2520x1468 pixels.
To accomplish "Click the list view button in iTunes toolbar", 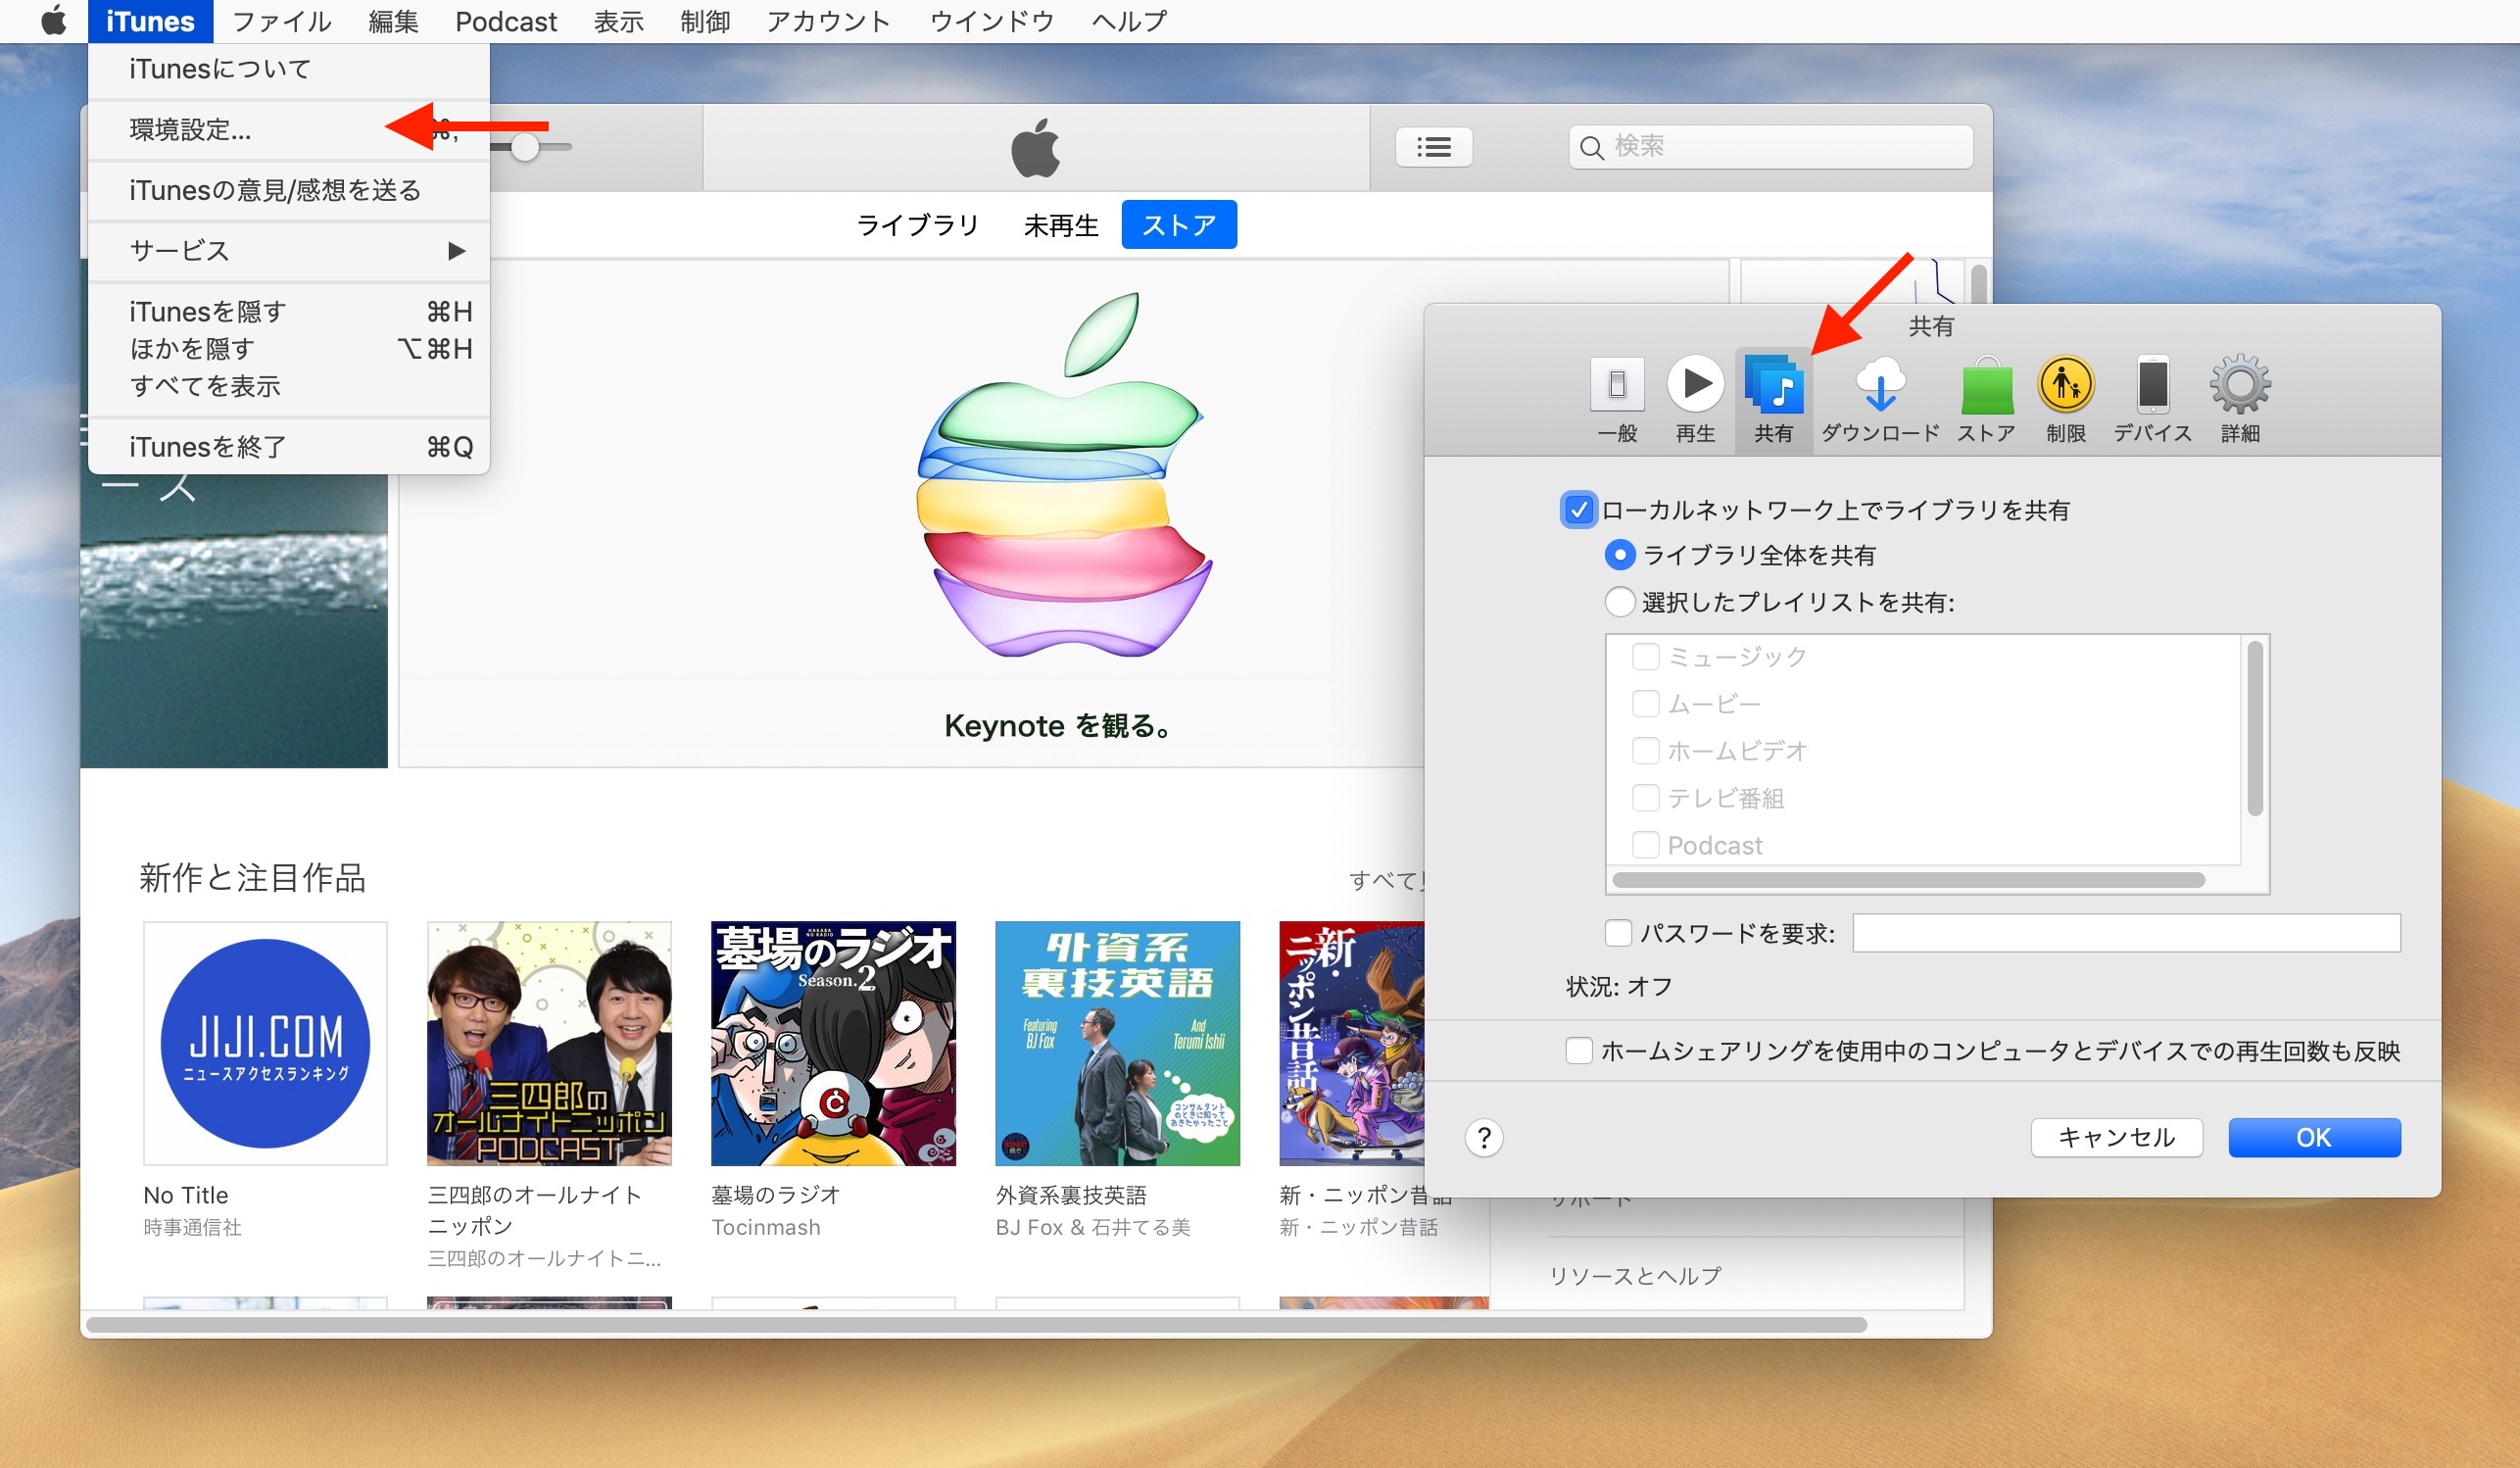I will click(1433, 147).
